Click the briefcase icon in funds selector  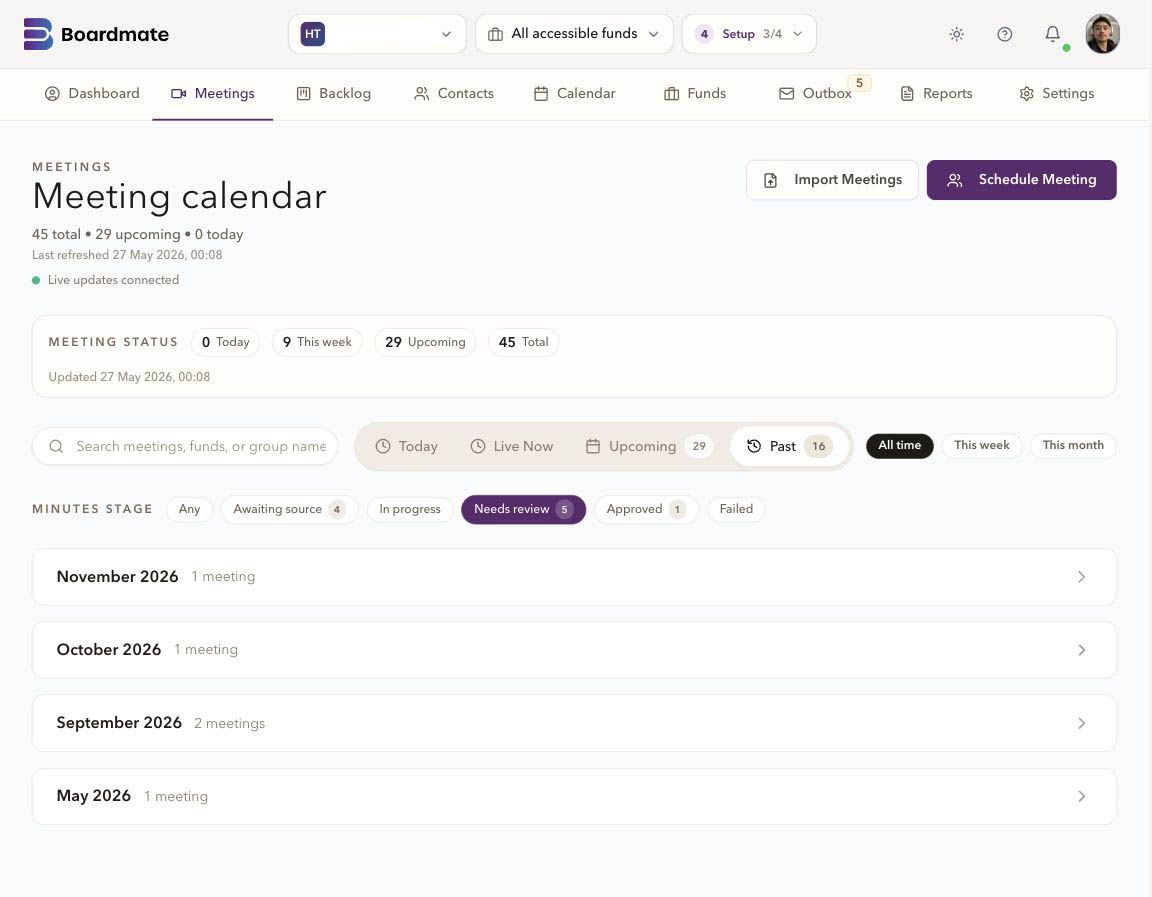click(x=495, y=34)
